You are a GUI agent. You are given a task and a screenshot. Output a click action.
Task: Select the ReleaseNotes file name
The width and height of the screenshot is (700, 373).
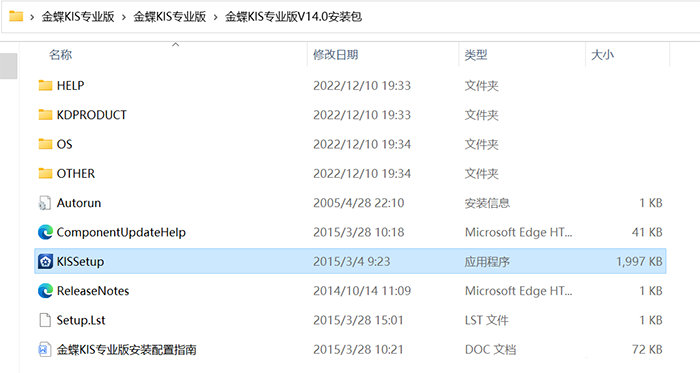click(93, 291)
